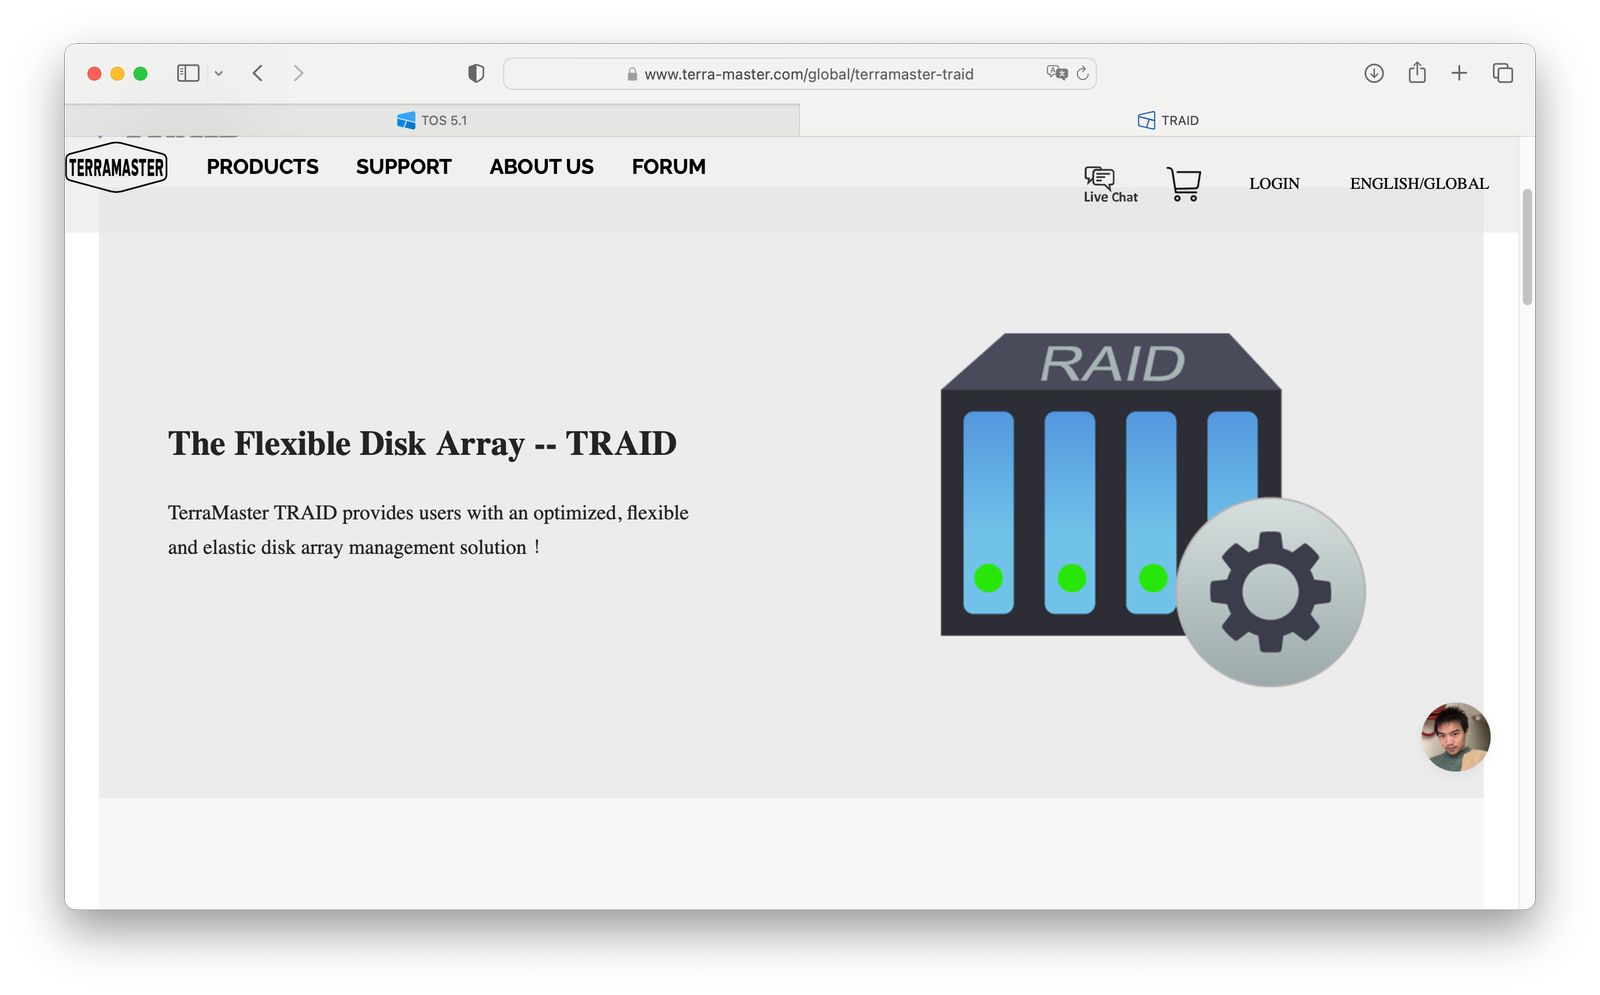Image resolution: width=1600 pixels, height=995 pixels.
Task: Minimize the Safari window
Action: [117, 73]
